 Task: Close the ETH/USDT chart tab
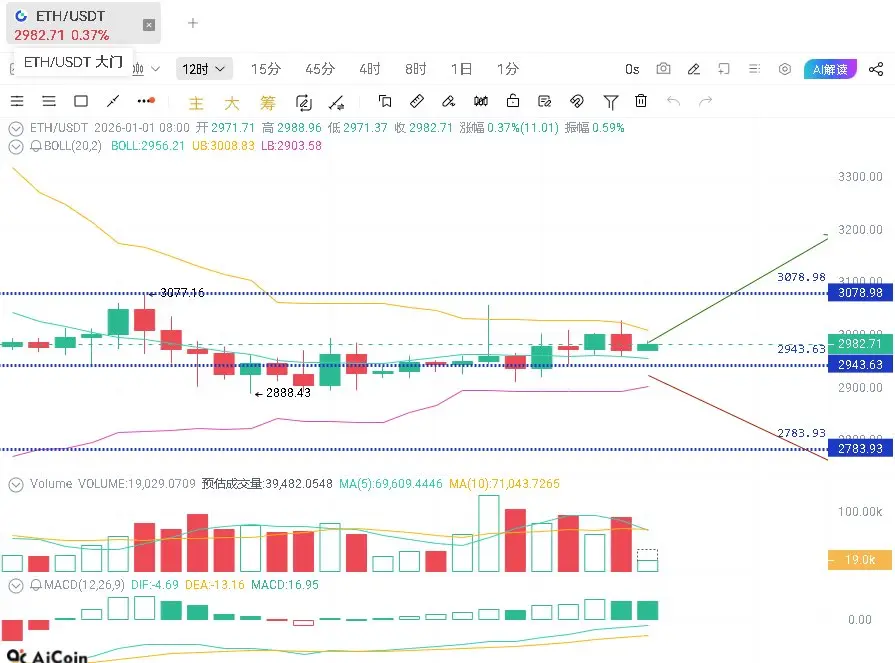click(148, 25)
